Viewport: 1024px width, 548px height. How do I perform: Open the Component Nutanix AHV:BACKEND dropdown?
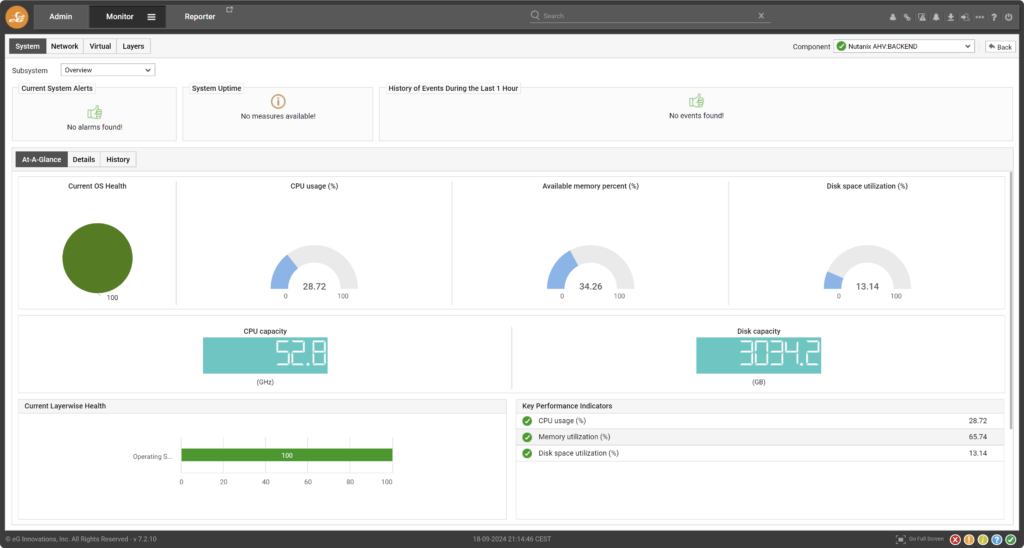[x=904, y=46]
